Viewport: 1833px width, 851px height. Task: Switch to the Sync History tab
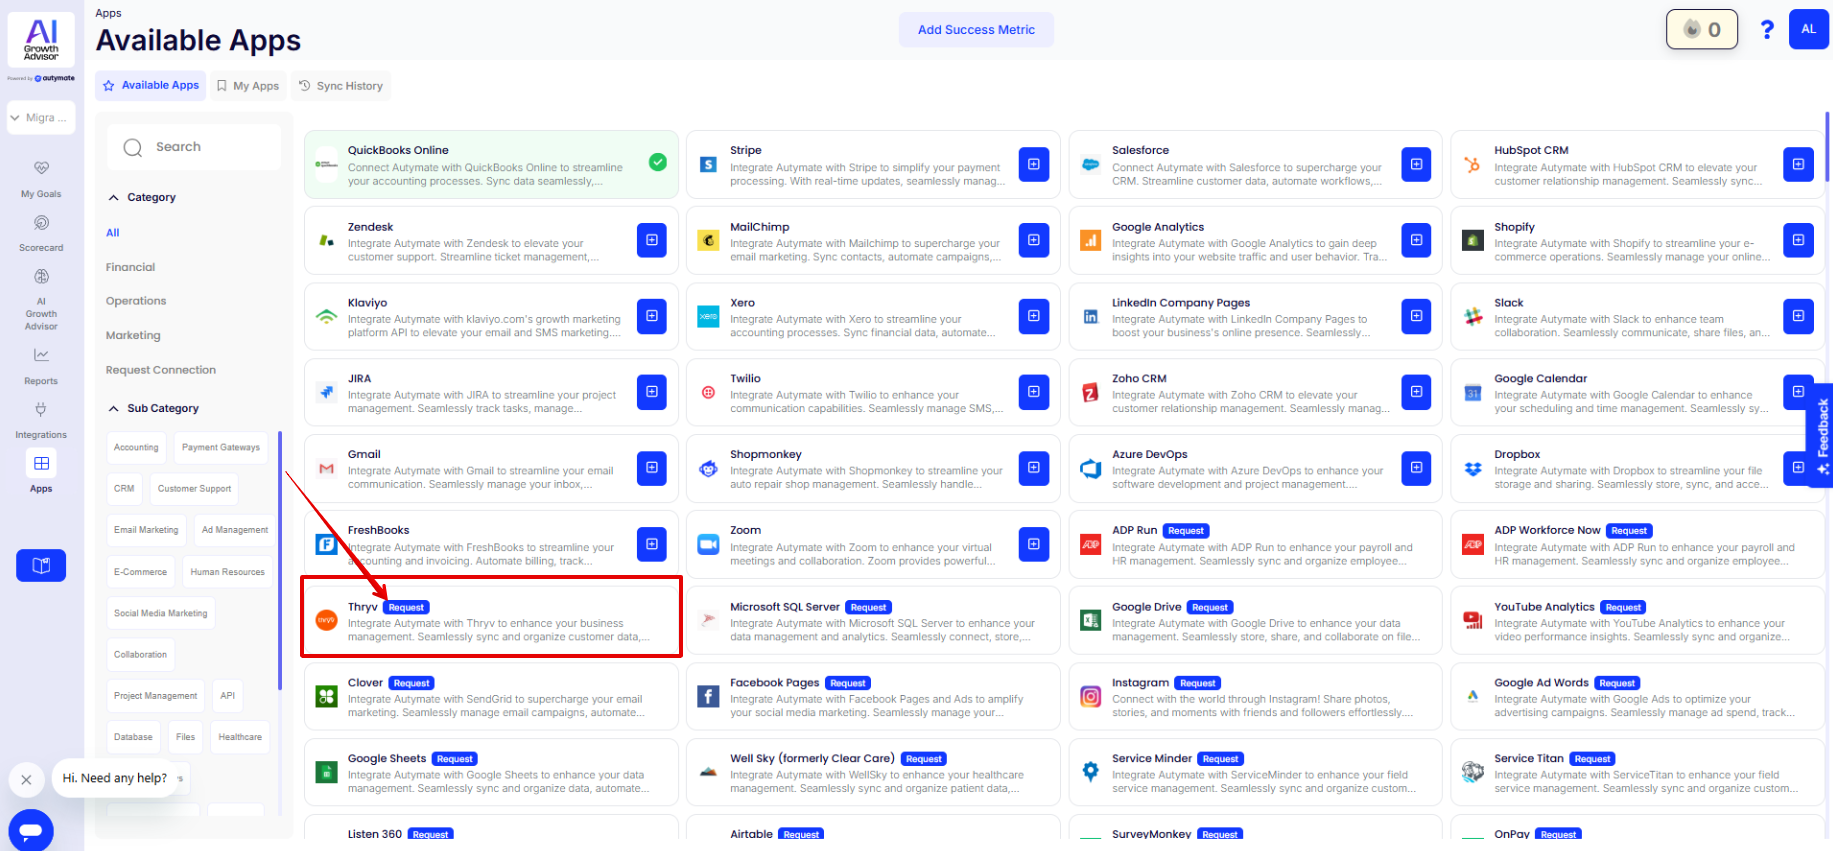[341, 86]
